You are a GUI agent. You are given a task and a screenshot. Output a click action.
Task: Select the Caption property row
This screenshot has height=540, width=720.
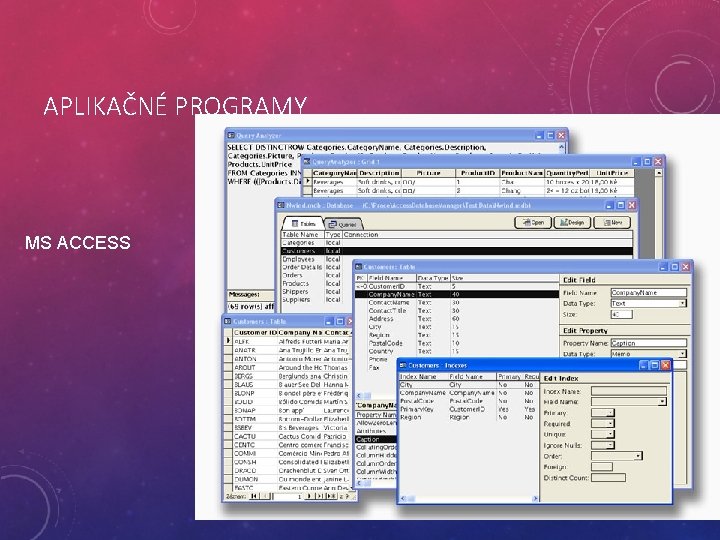[376, 439]
